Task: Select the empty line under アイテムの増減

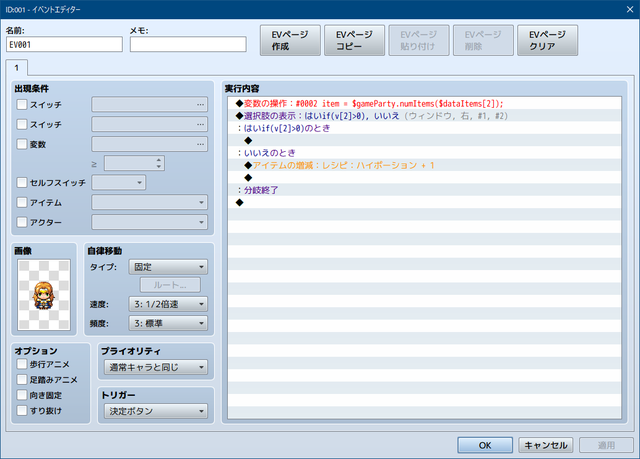Action: (424, 177)
